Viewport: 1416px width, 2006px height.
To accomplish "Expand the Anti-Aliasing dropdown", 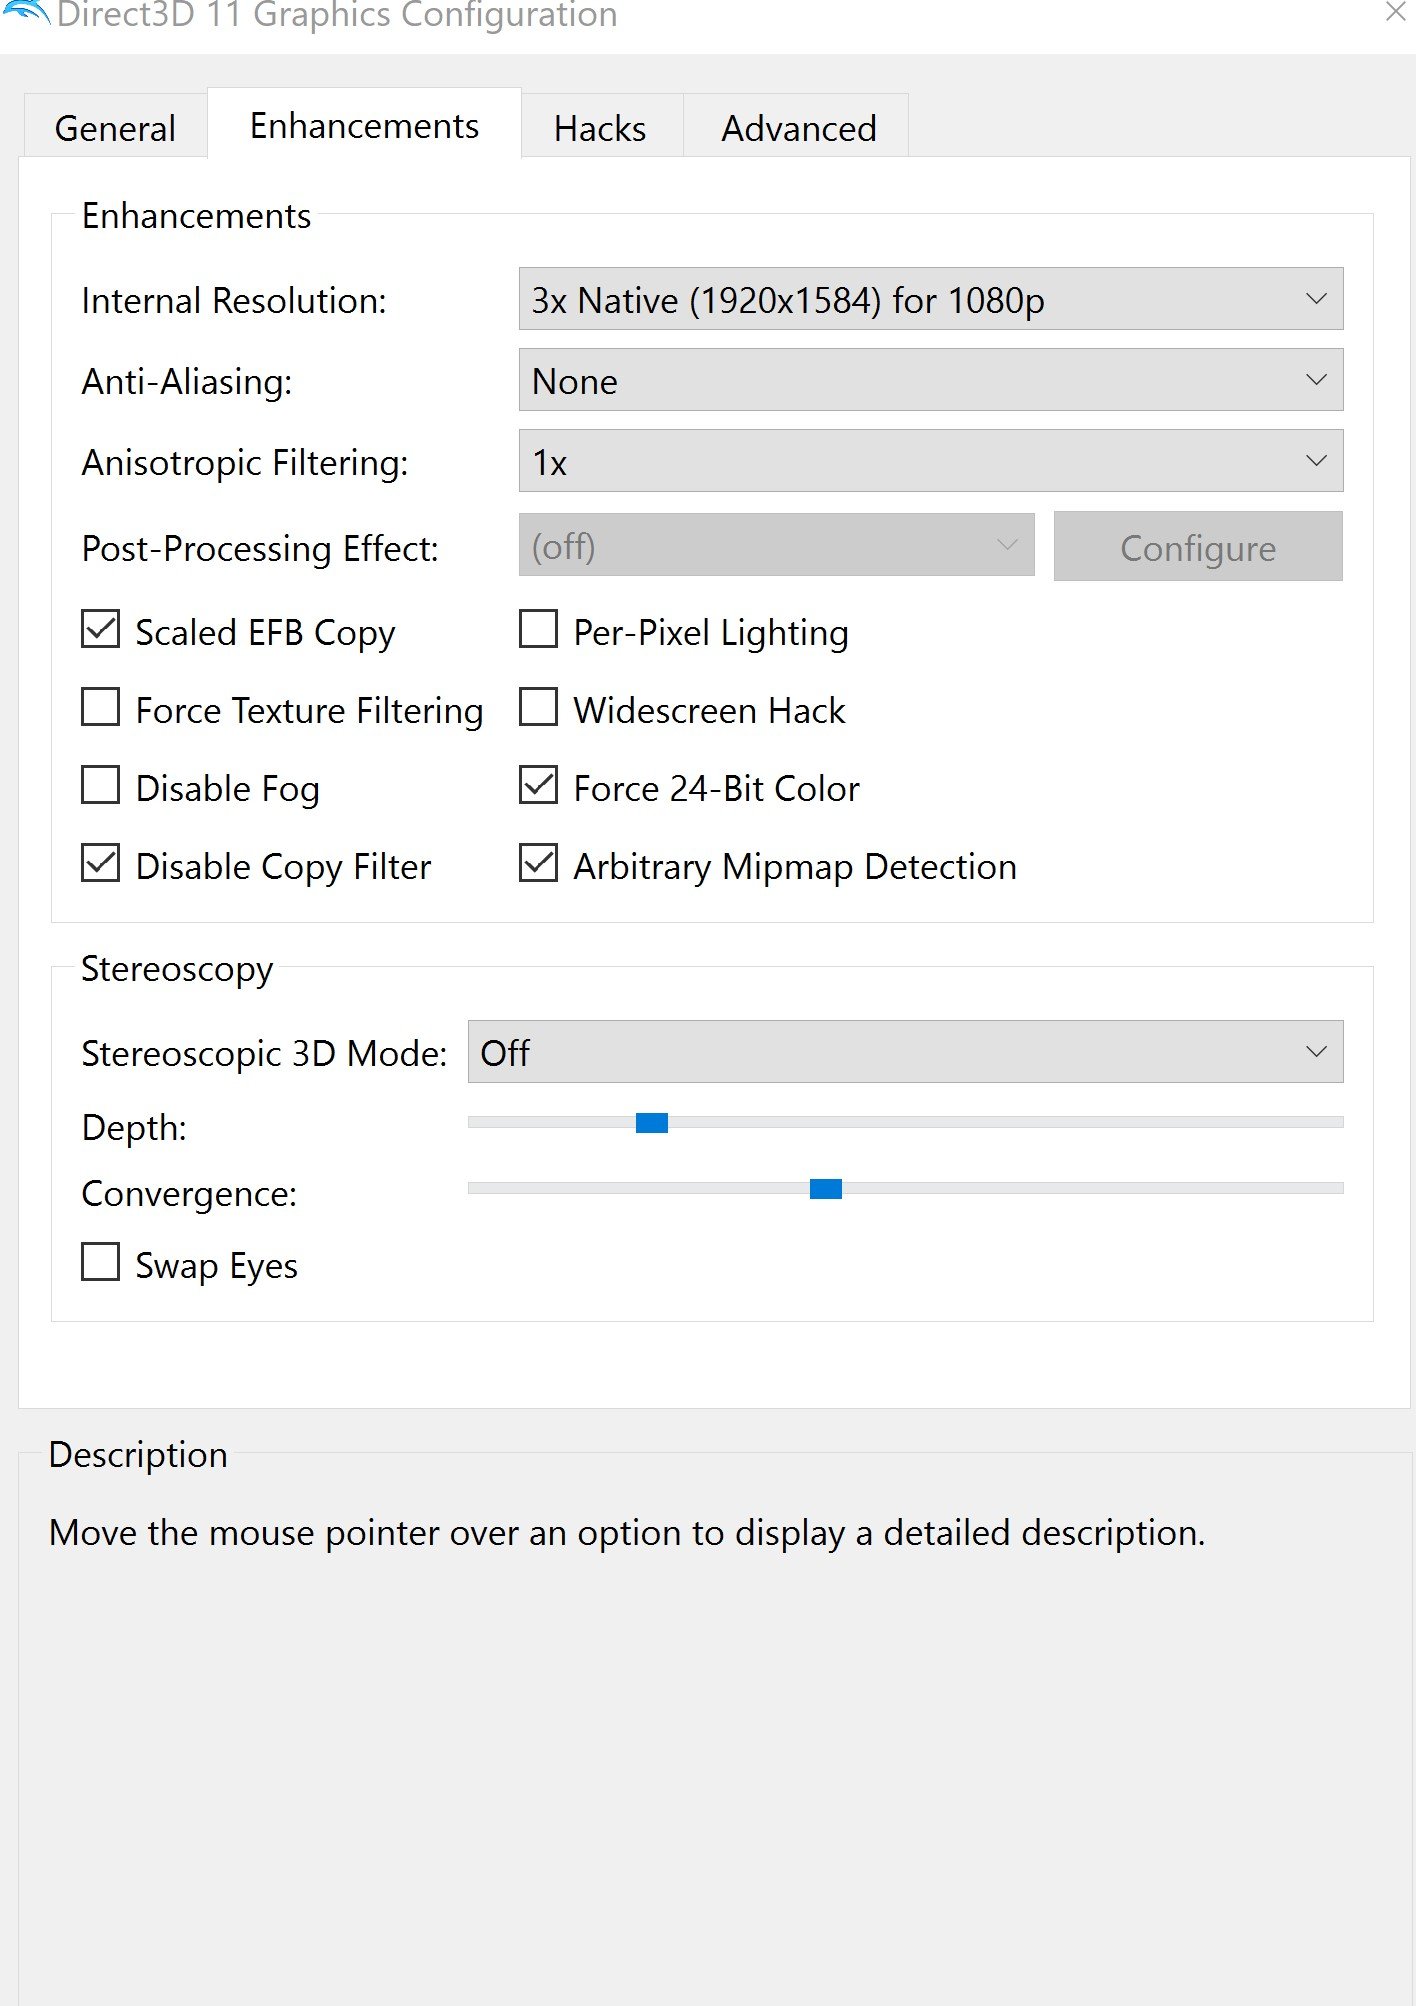I will 930,380.
